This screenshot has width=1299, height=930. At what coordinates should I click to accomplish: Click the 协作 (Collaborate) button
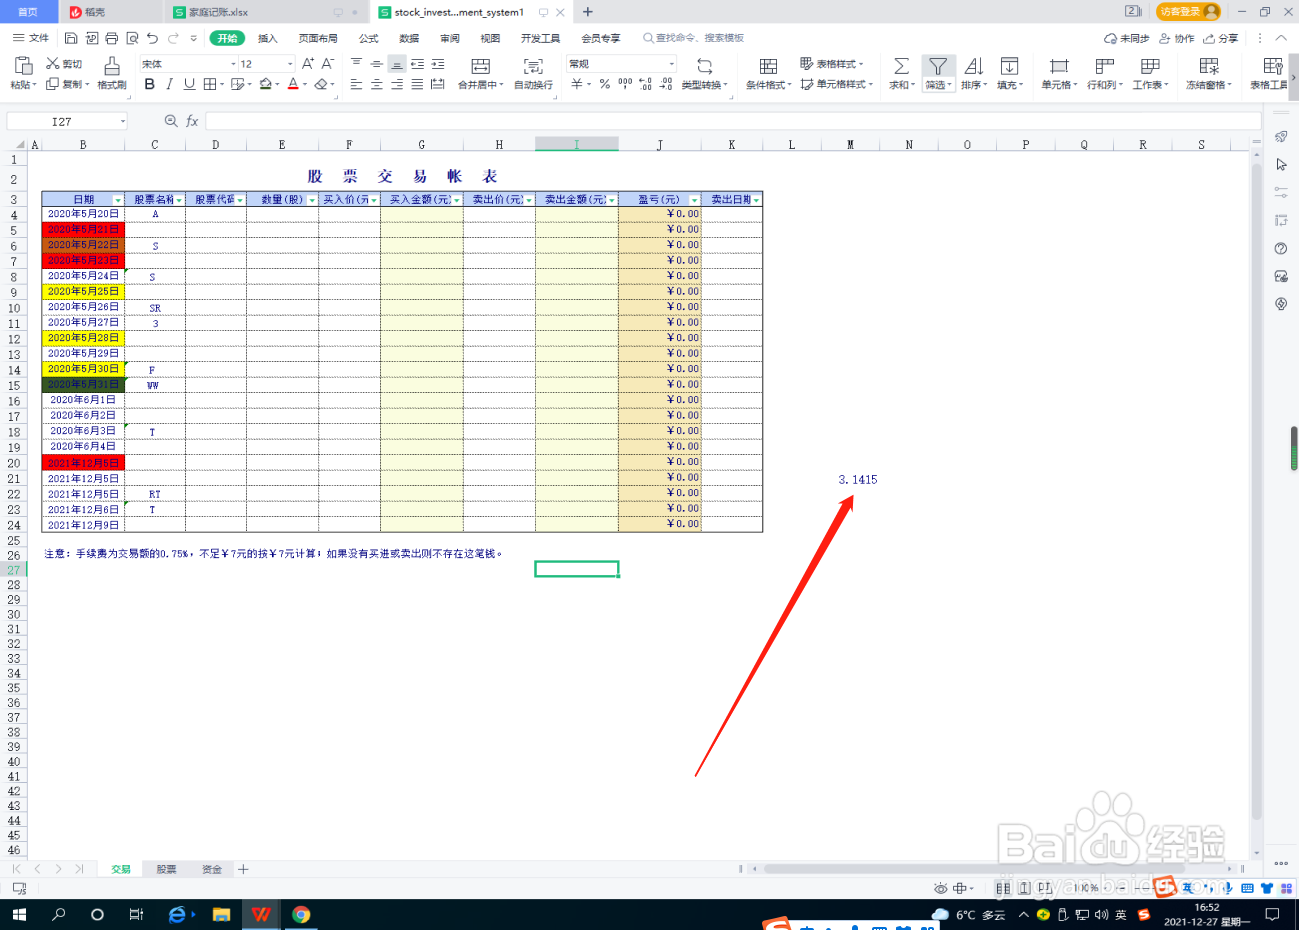(1177, 38)
